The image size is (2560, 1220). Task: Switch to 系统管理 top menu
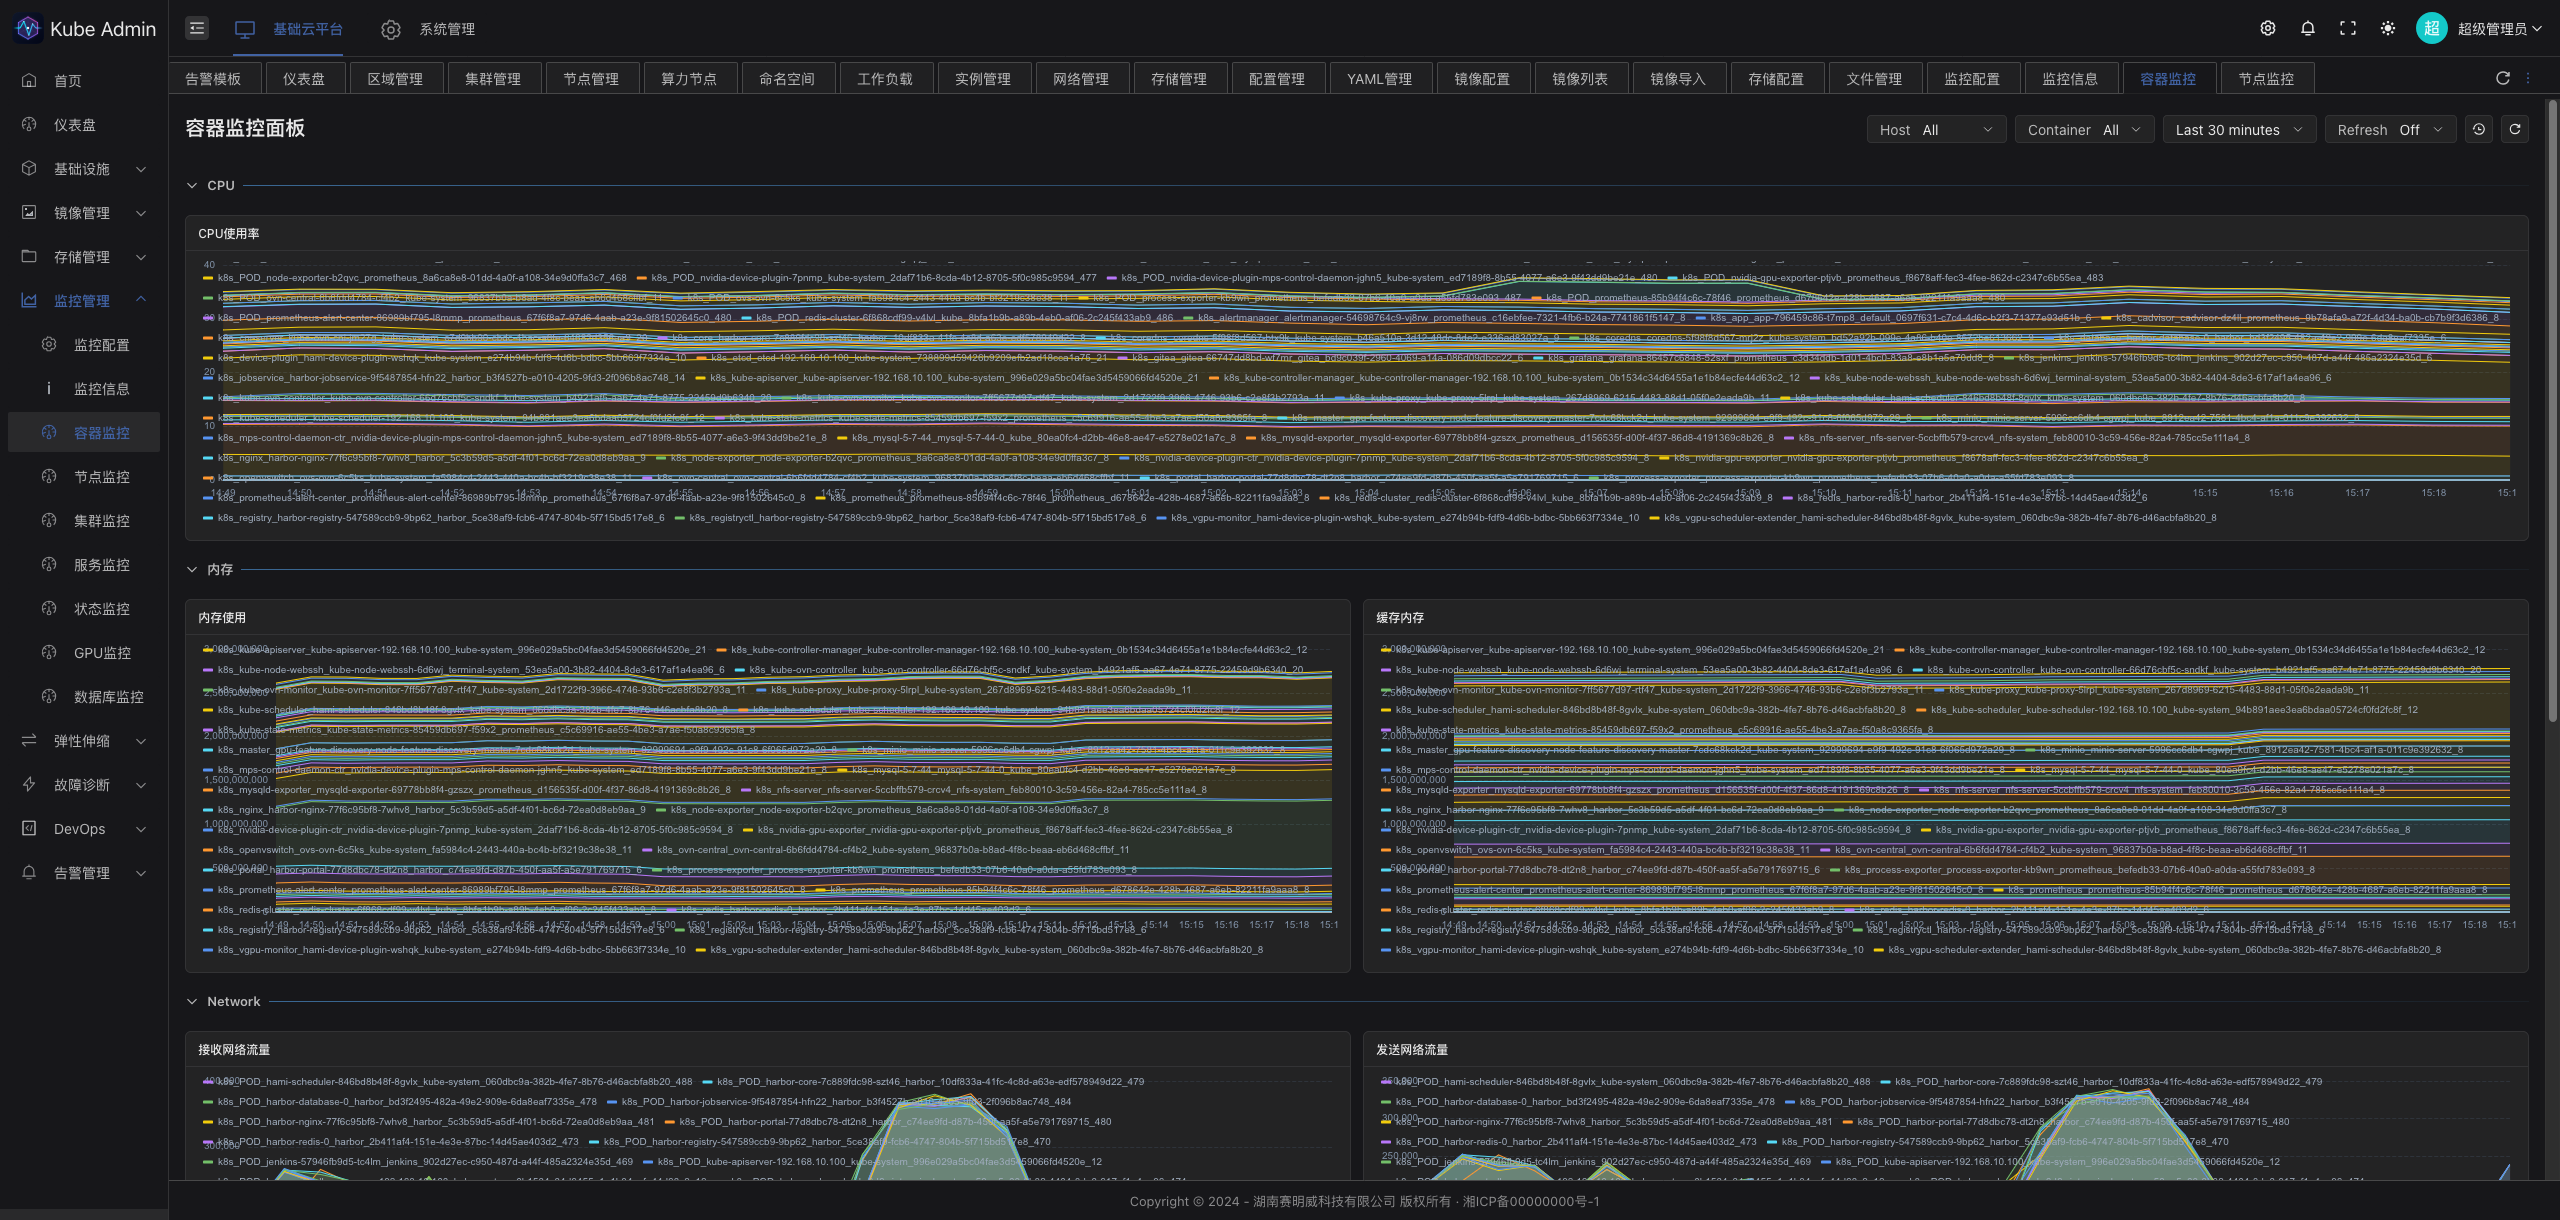click(x=428, y=29)
